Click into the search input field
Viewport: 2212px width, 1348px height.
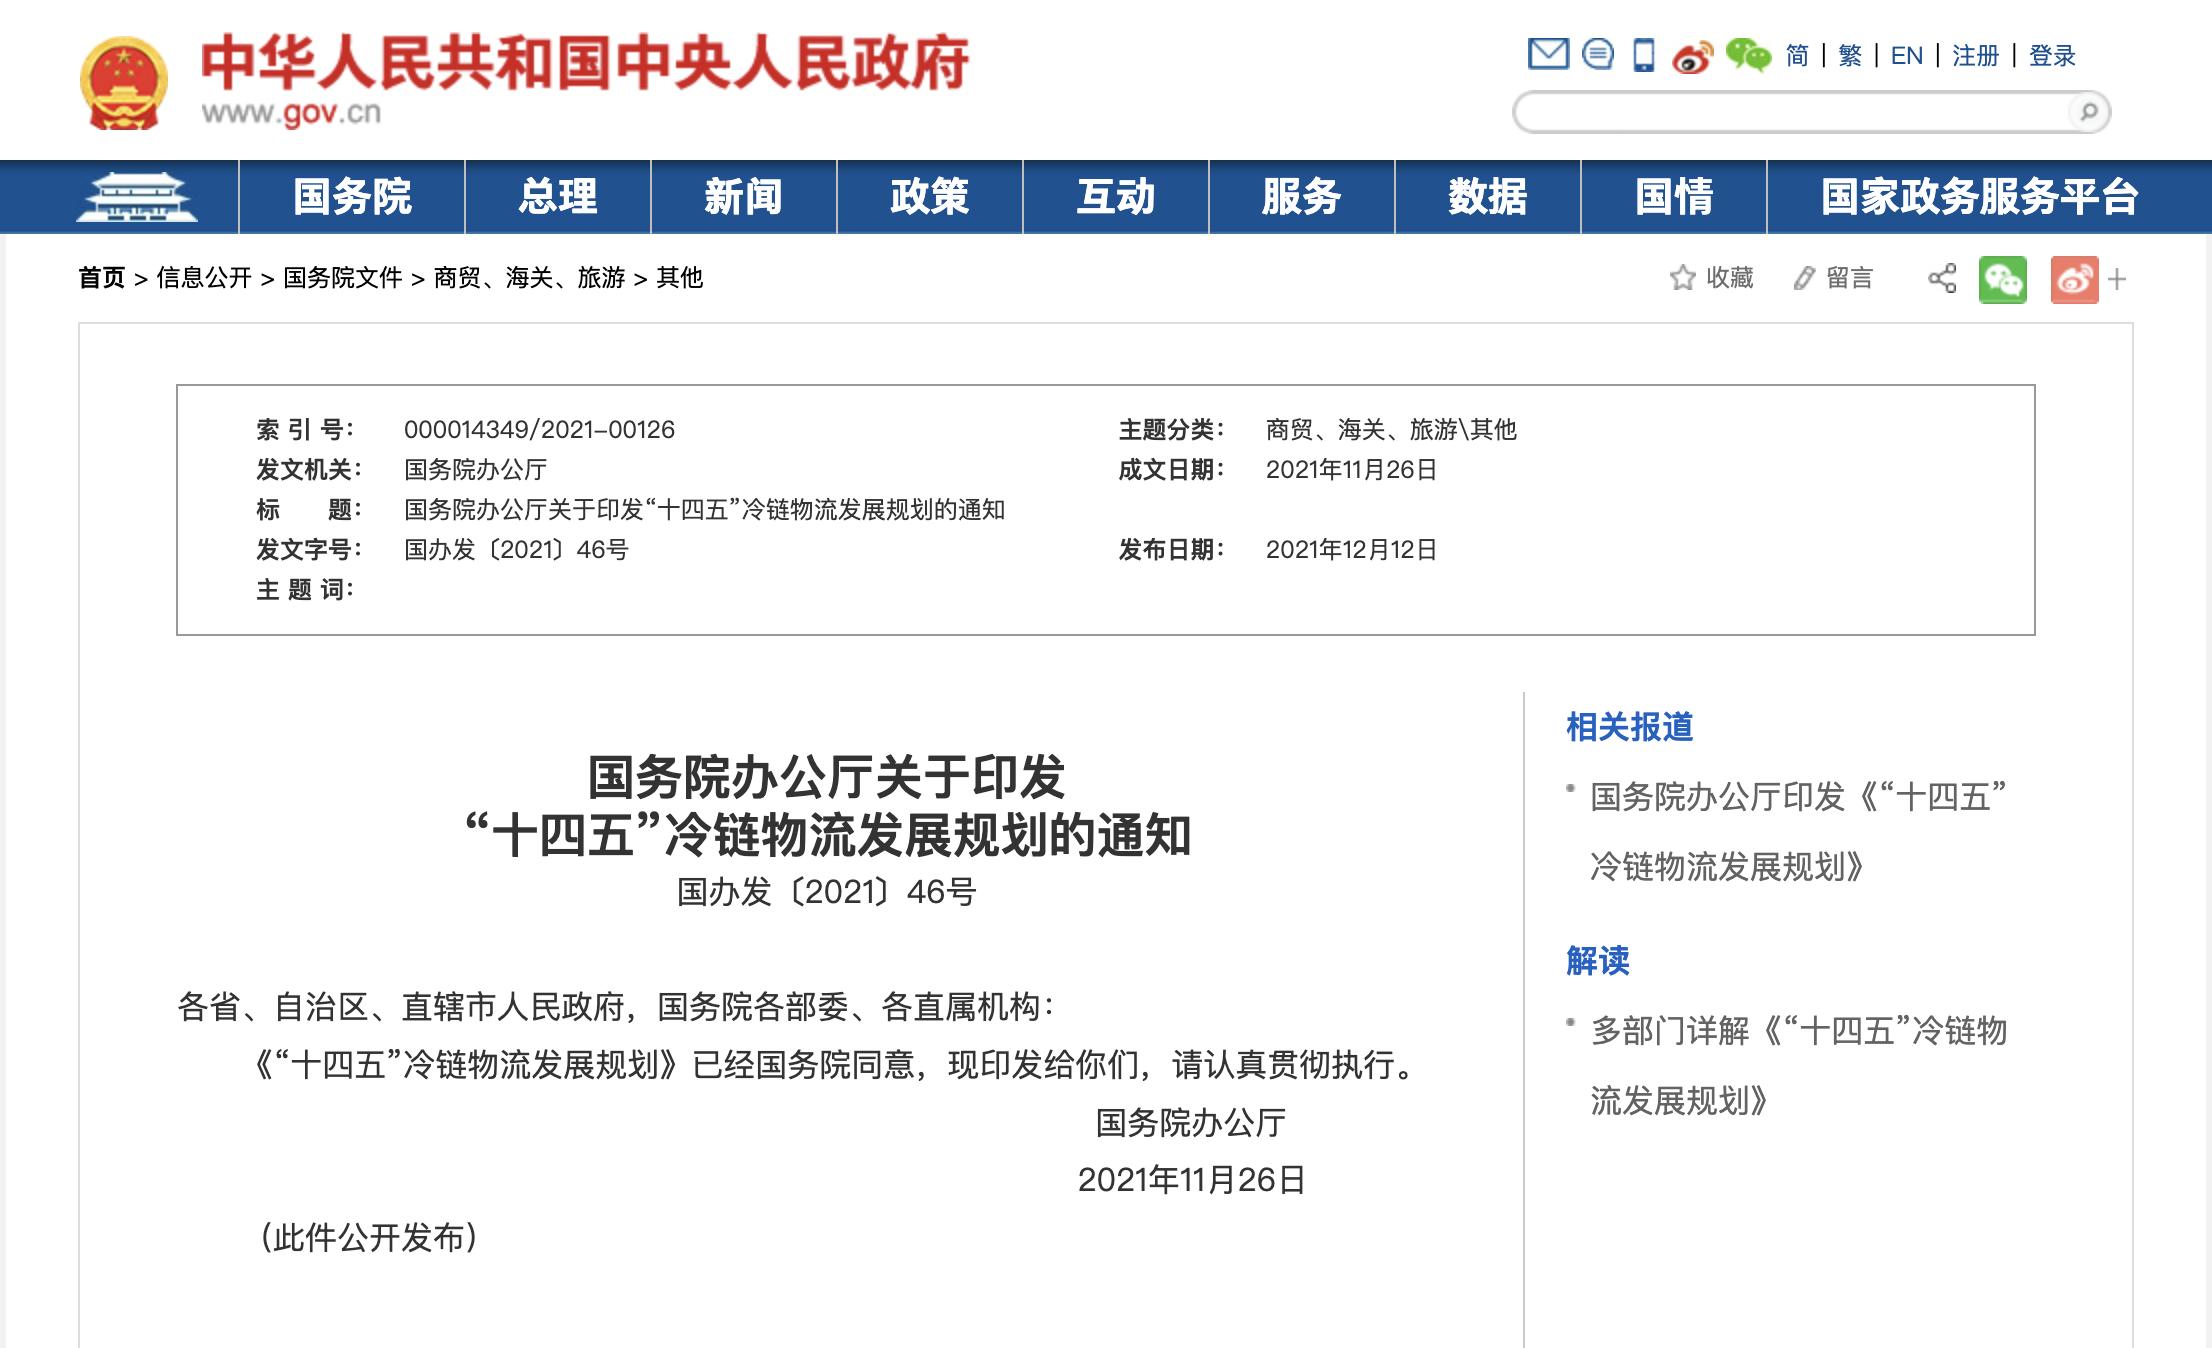click(1790, 112)
